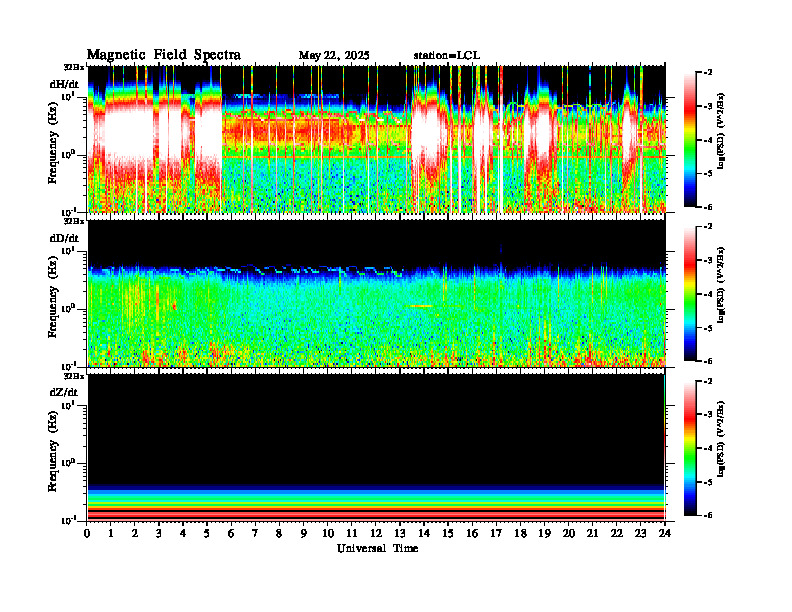Viewport: 792px width, 612px height.
Task: Click the hour "15" tick label on the time axis
Action: point(448,533)
